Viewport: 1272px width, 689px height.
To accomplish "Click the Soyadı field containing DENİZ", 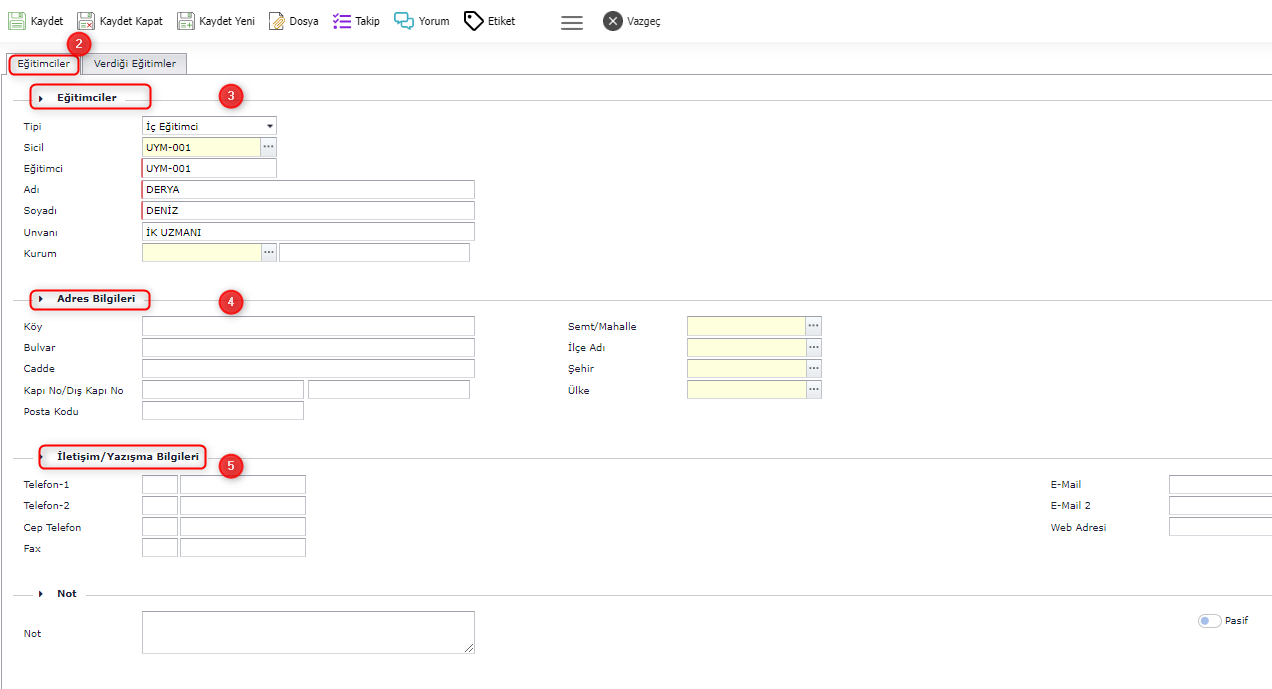I will click(308, 211).
